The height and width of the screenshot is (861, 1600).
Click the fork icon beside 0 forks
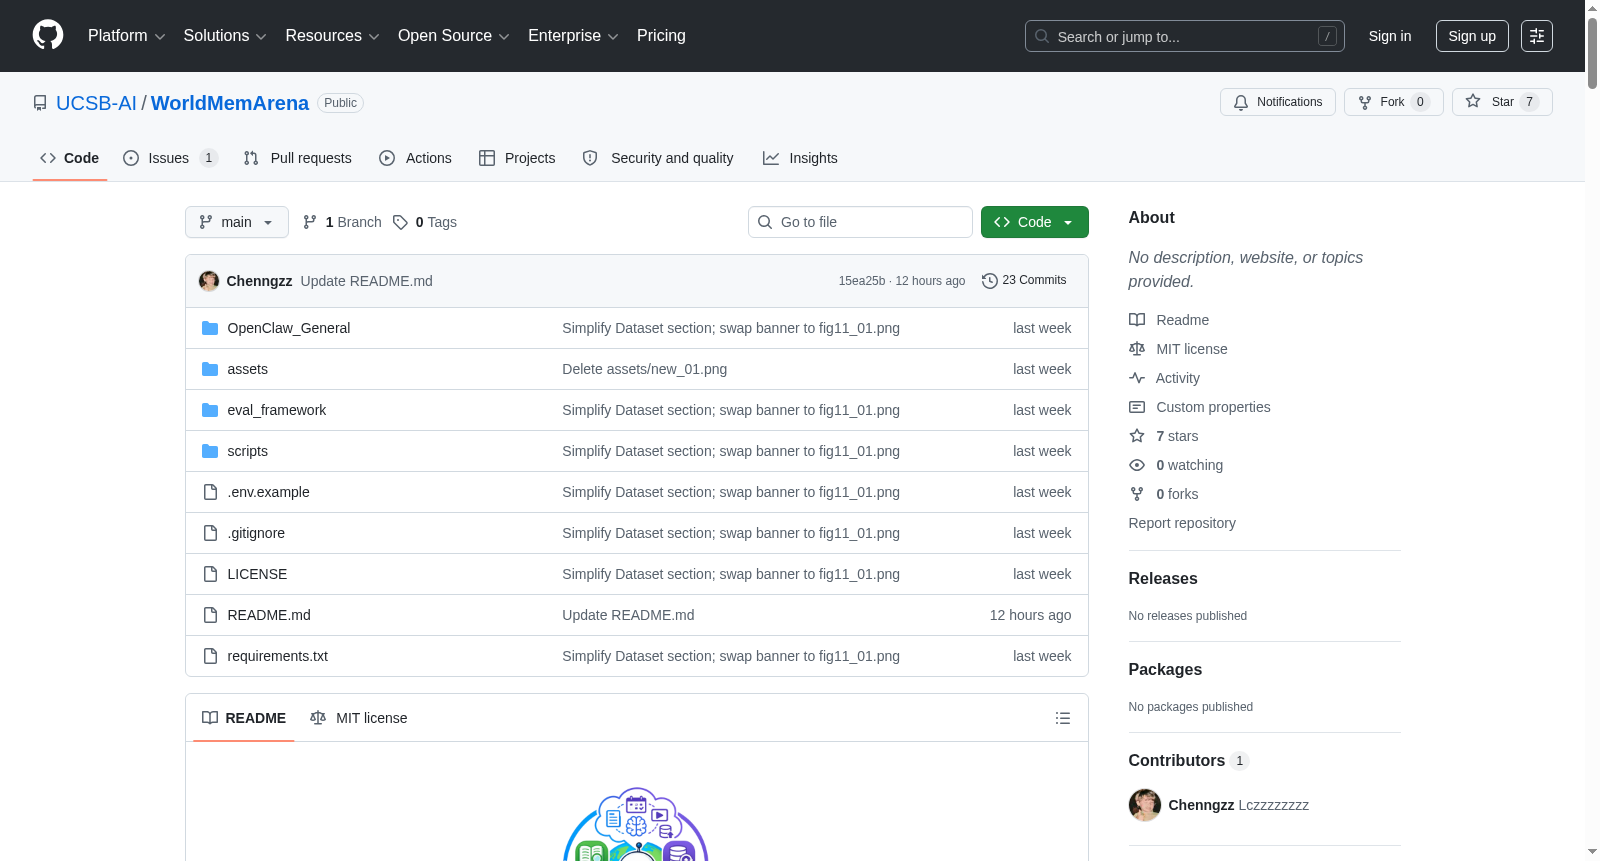[x=1137, y=494]
